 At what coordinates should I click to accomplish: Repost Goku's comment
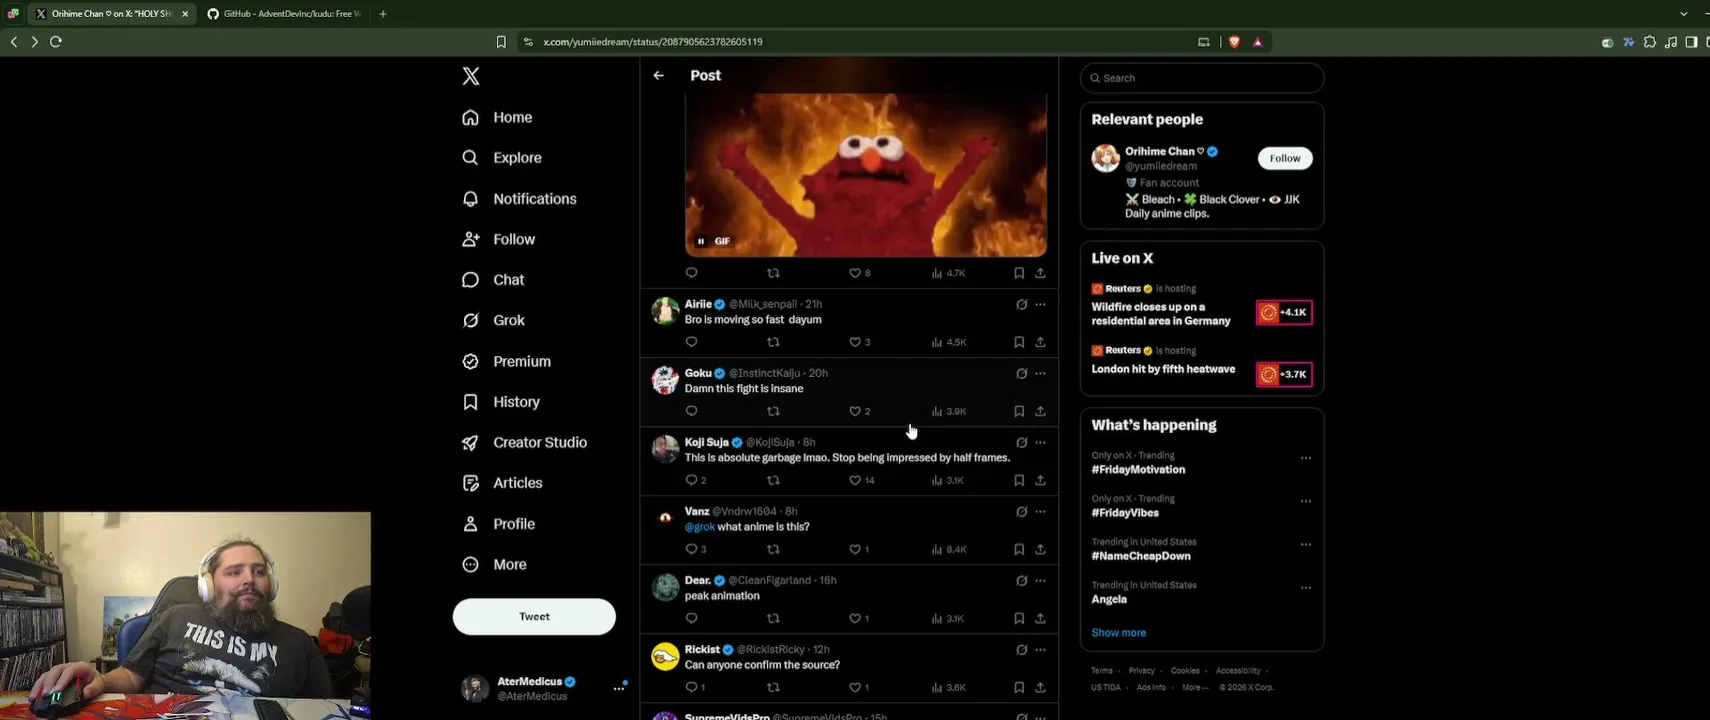coord(773,411)
